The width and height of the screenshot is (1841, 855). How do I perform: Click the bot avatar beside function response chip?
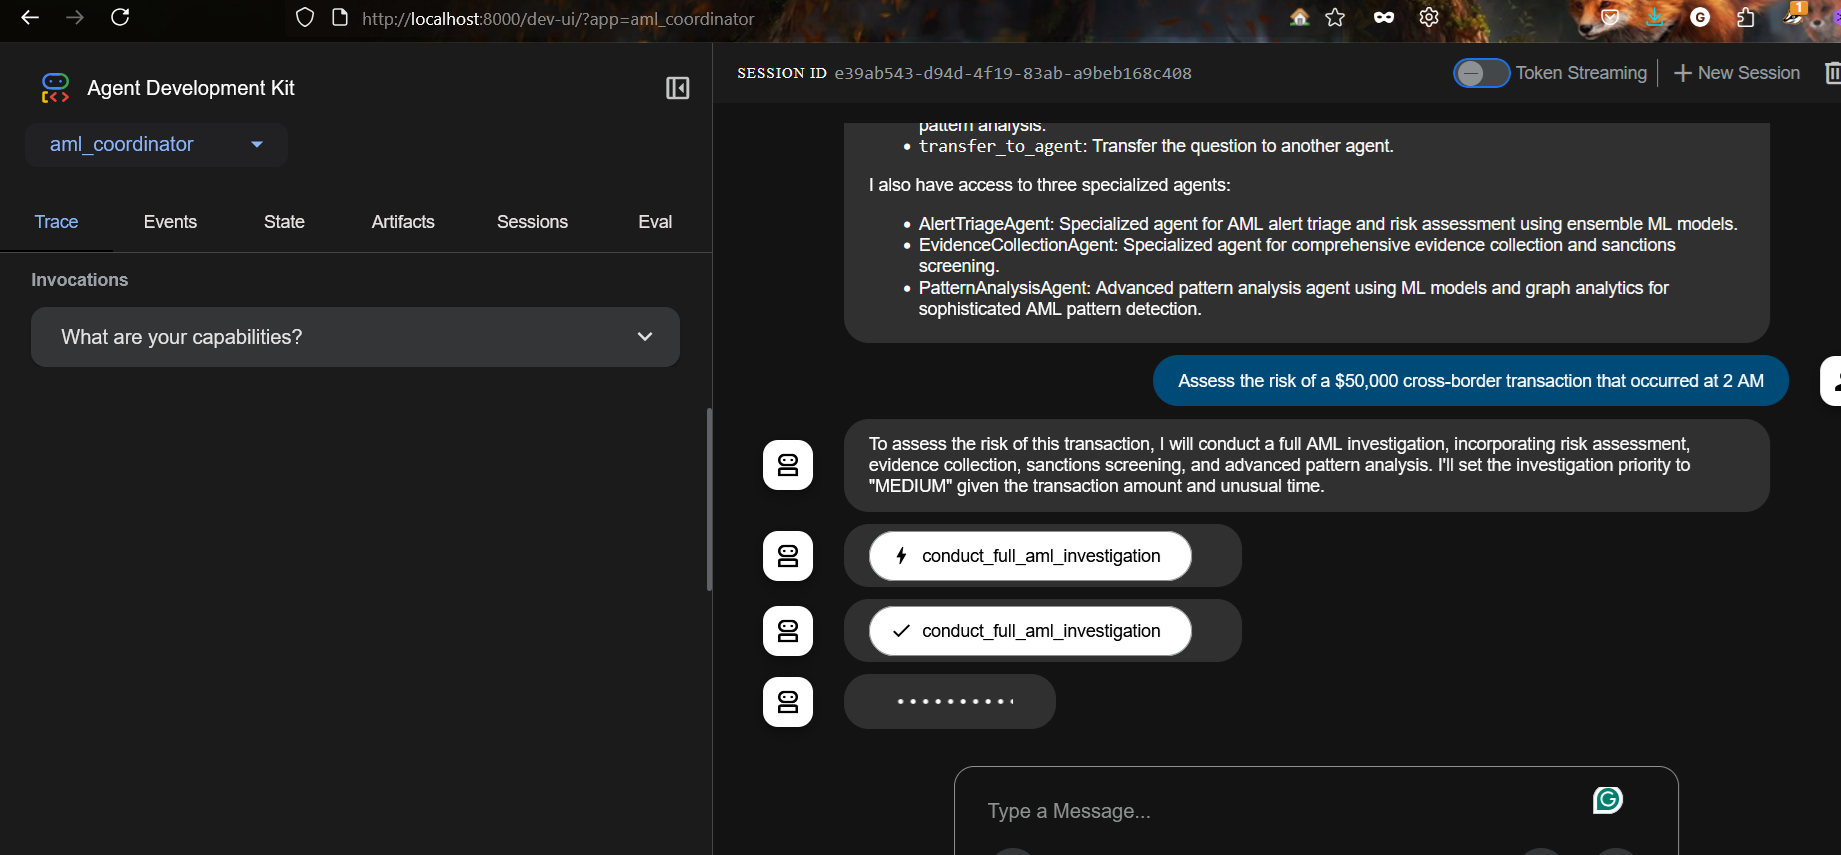[788, 631]
